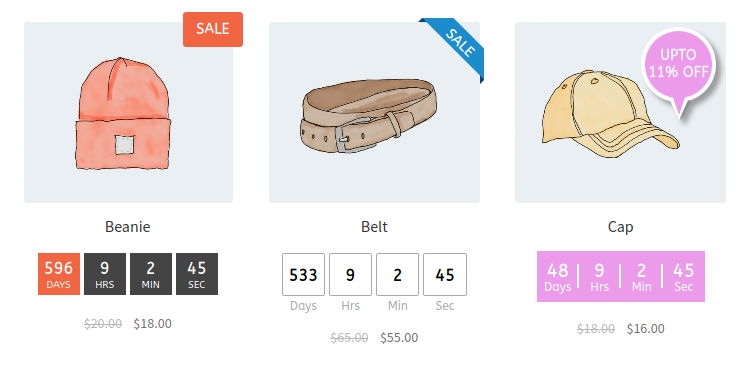
Task: Open the Beanie product title link
Action: (128, 226)
